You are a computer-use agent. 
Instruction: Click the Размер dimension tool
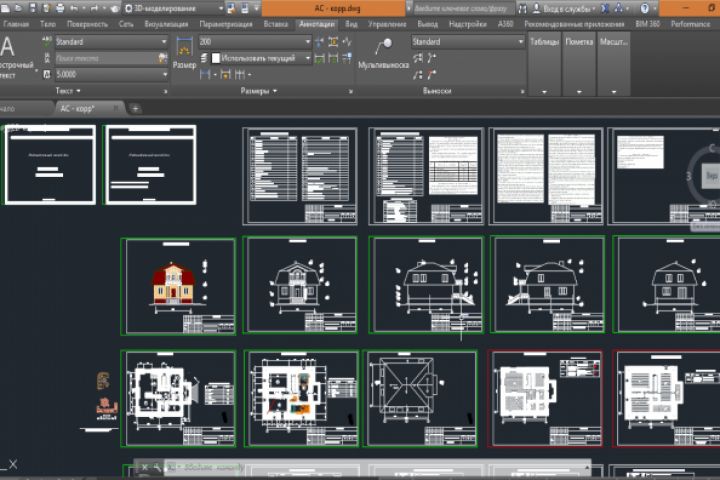pyautogui.click(x=184, y=53)
